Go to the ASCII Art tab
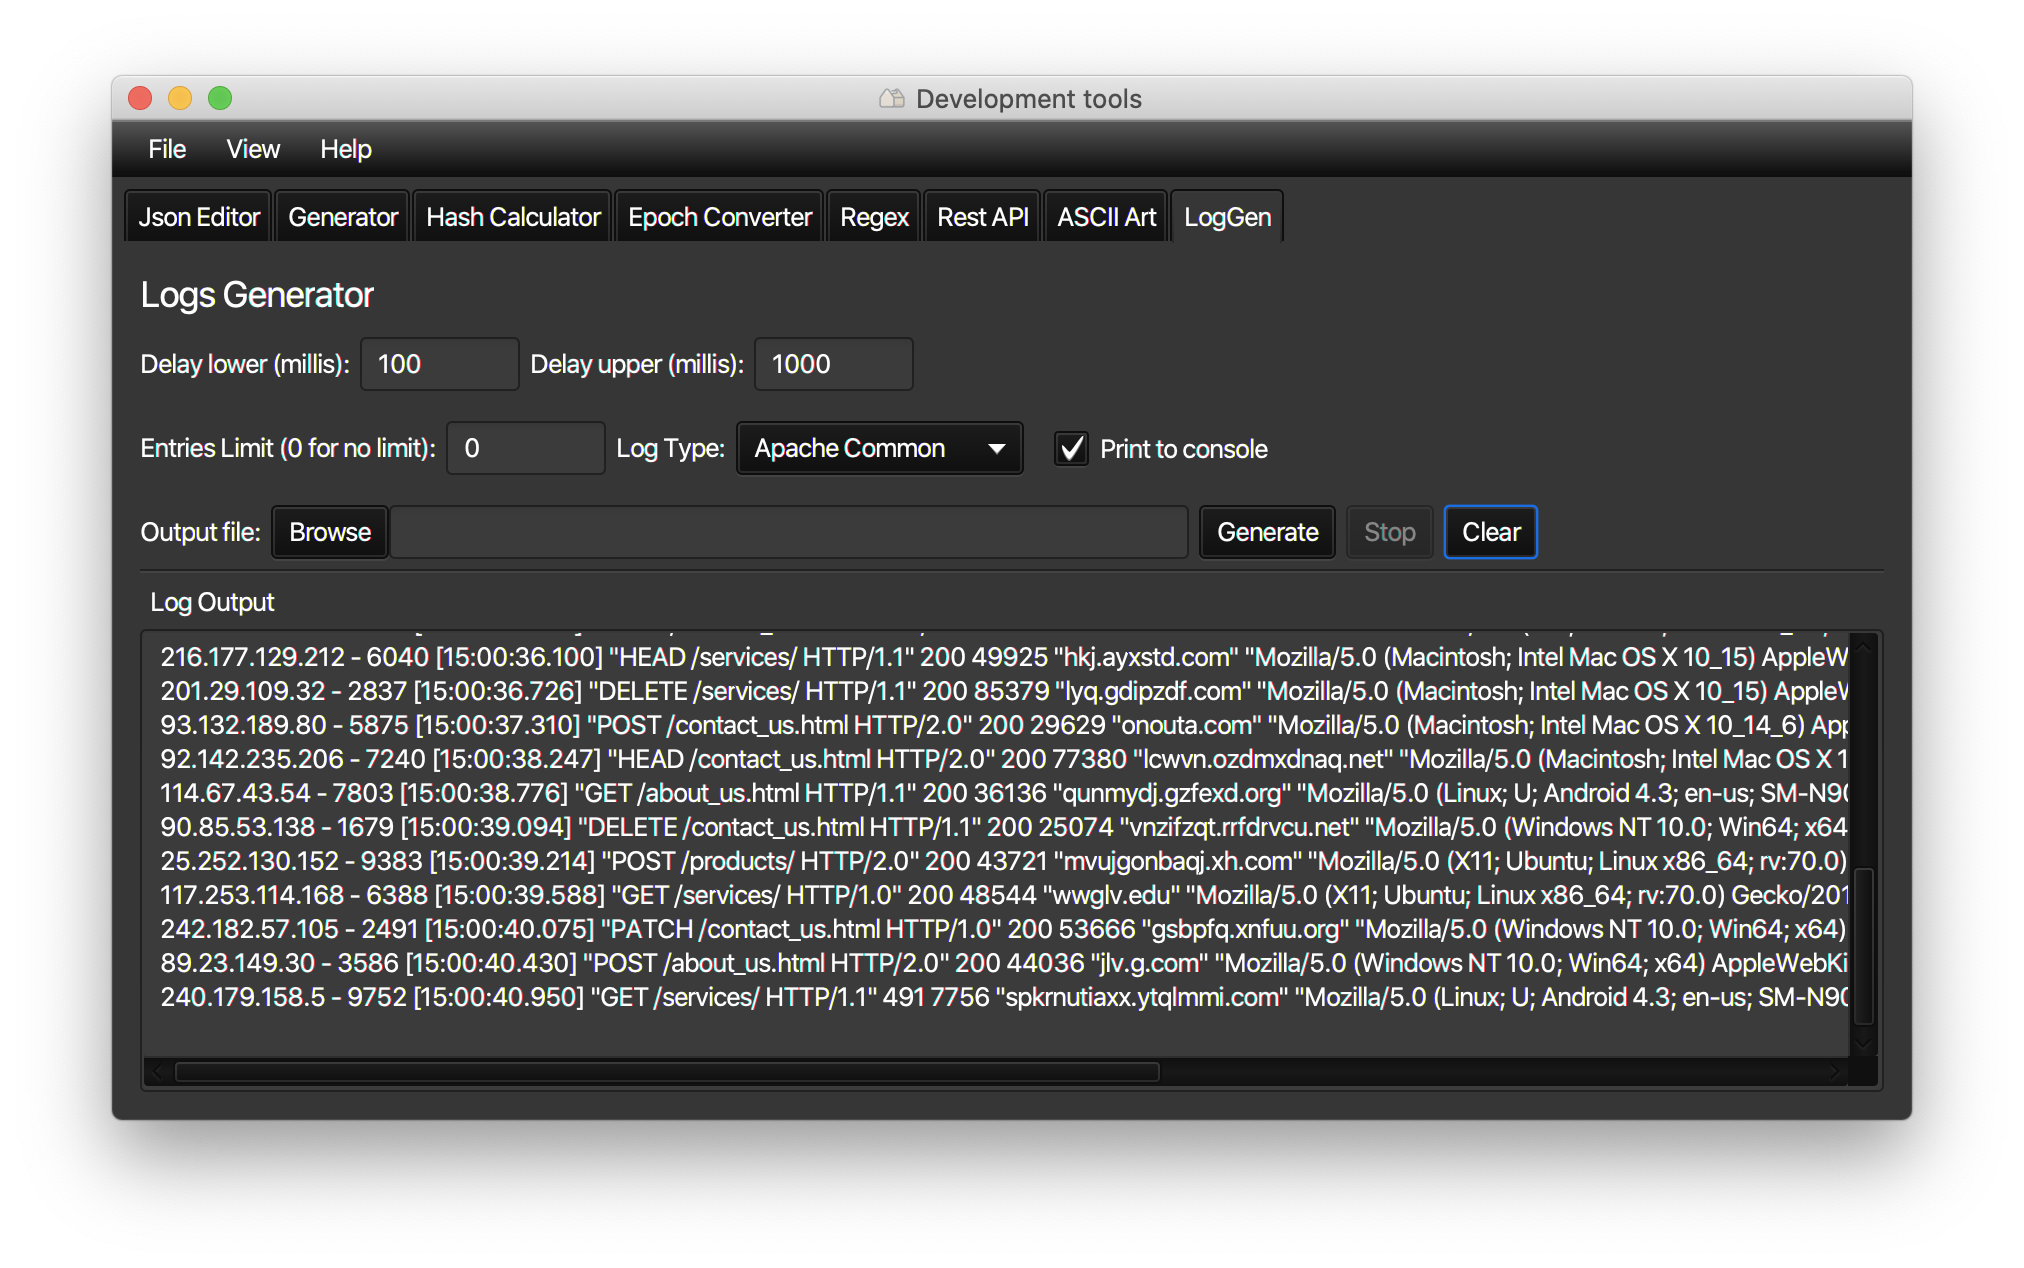This screenshot has width=2024, height=1268. pos(1106,217)
